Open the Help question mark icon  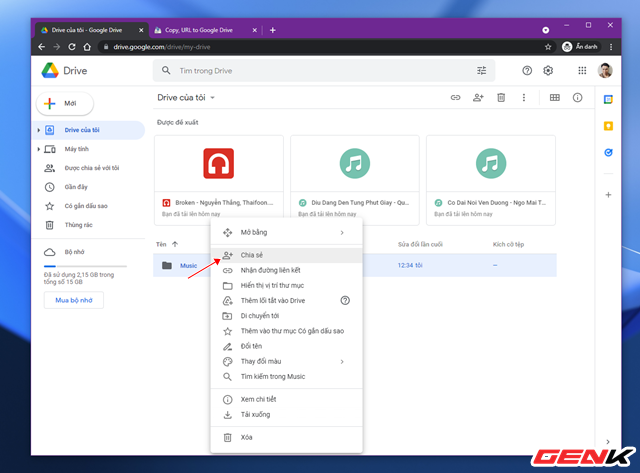pyautogui.click(x=527, y=71)
